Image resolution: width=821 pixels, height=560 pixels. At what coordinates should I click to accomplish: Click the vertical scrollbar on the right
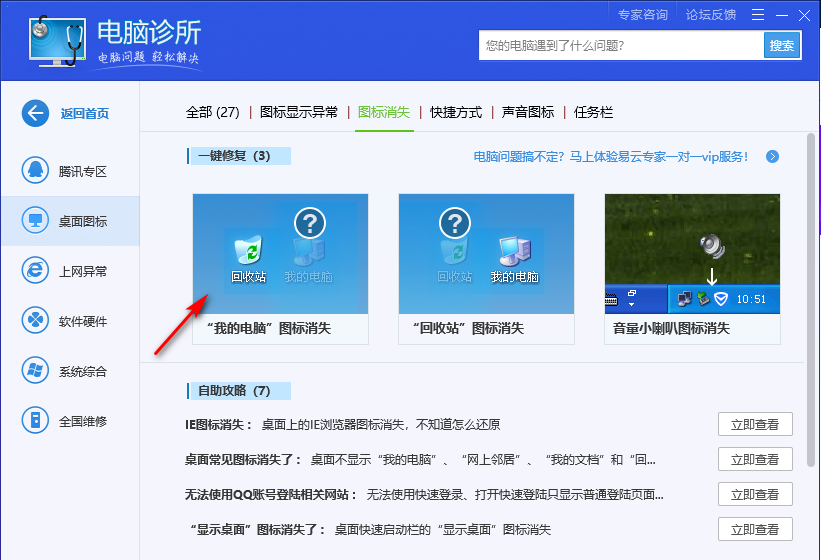pyautogui.click(x=810, y=300)
